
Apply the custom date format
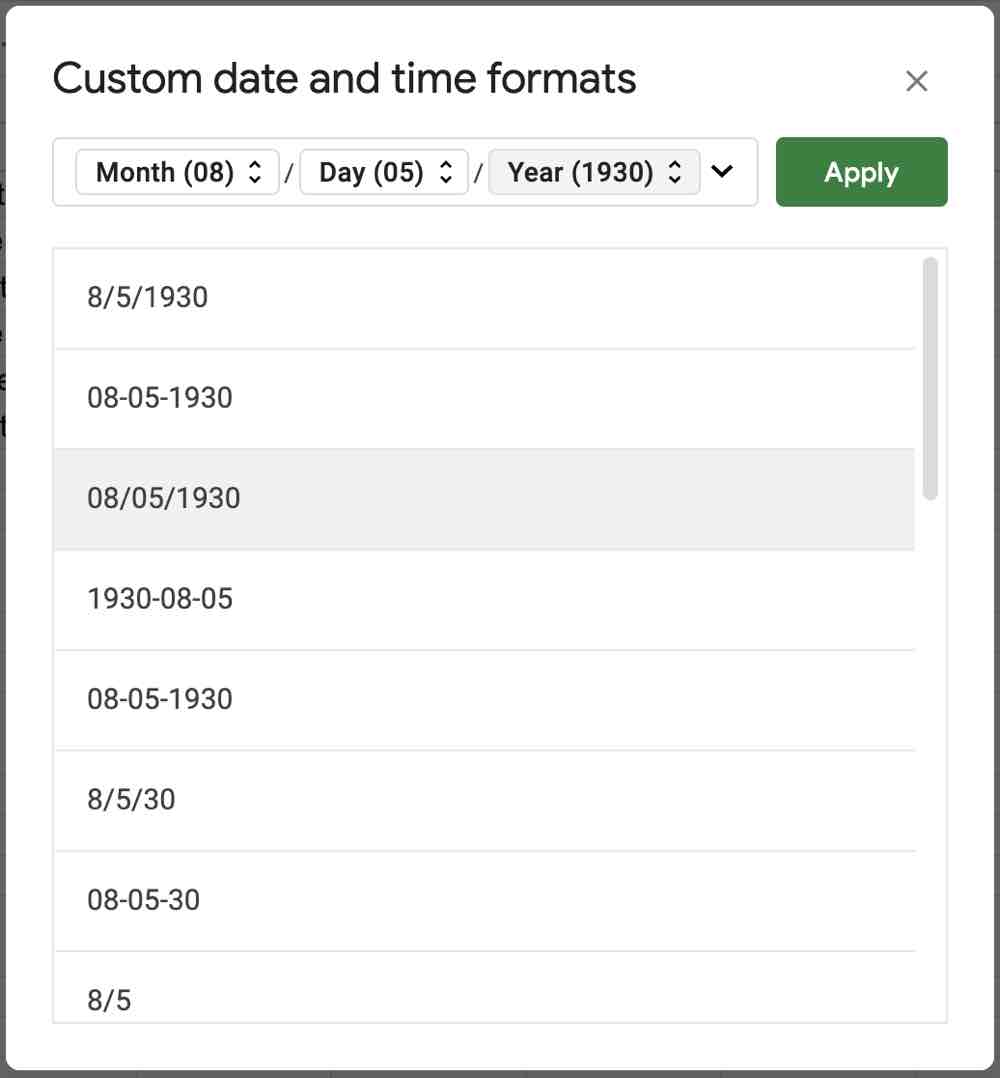[x=861, y=172]
